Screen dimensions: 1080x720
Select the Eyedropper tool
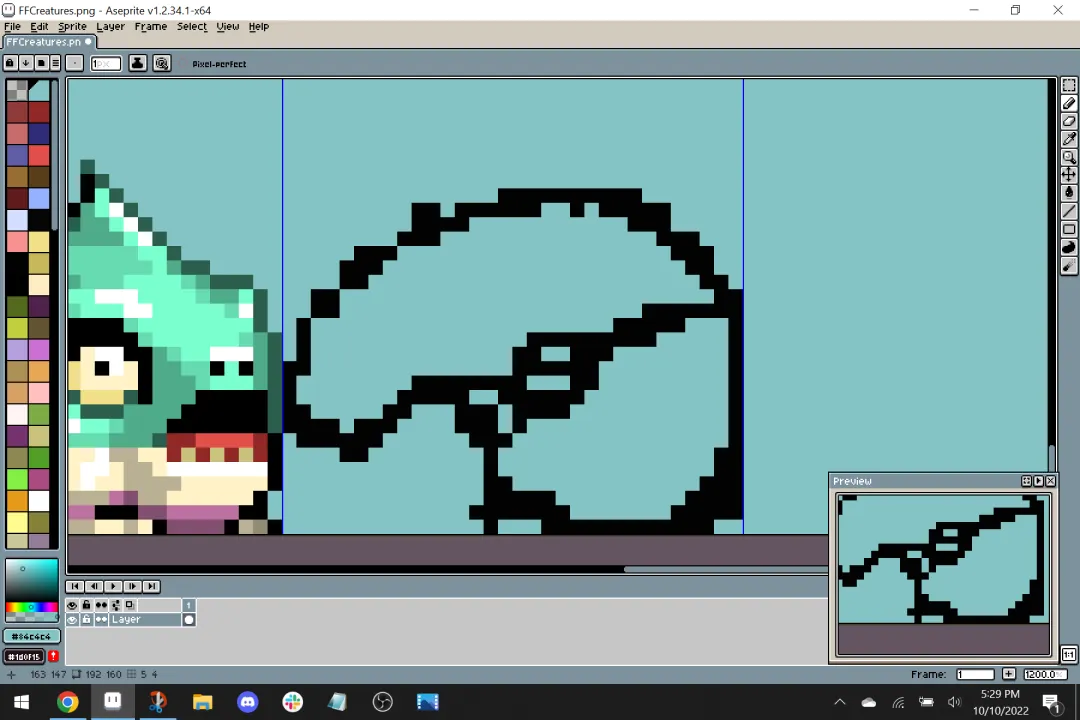(1068, 139)
